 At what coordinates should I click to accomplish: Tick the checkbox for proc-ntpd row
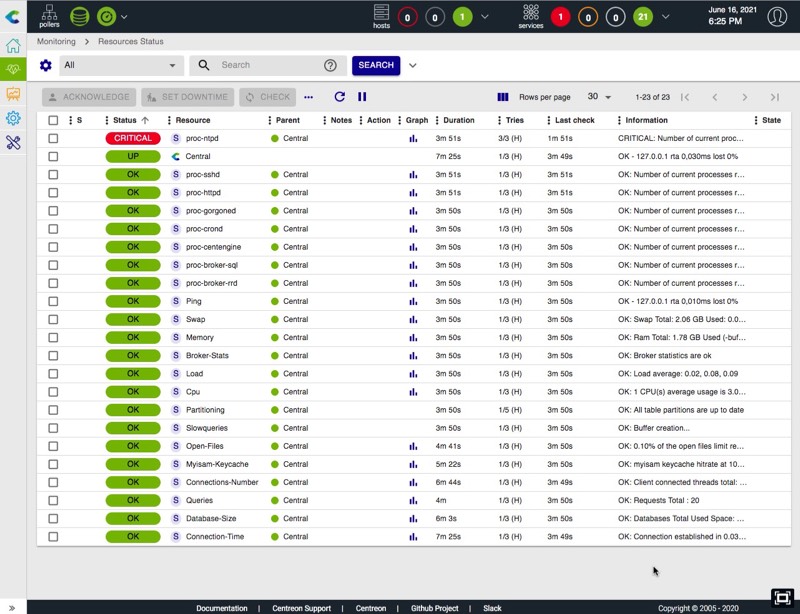point(53,139)
